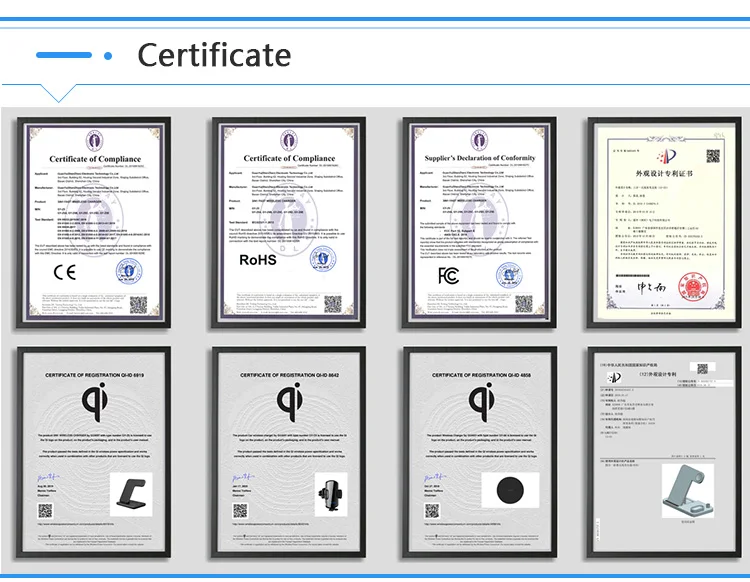
Task: Click the "Supplier's Declaration of Conformity" title
Action: pyautogui.click(x=480, y=158)
